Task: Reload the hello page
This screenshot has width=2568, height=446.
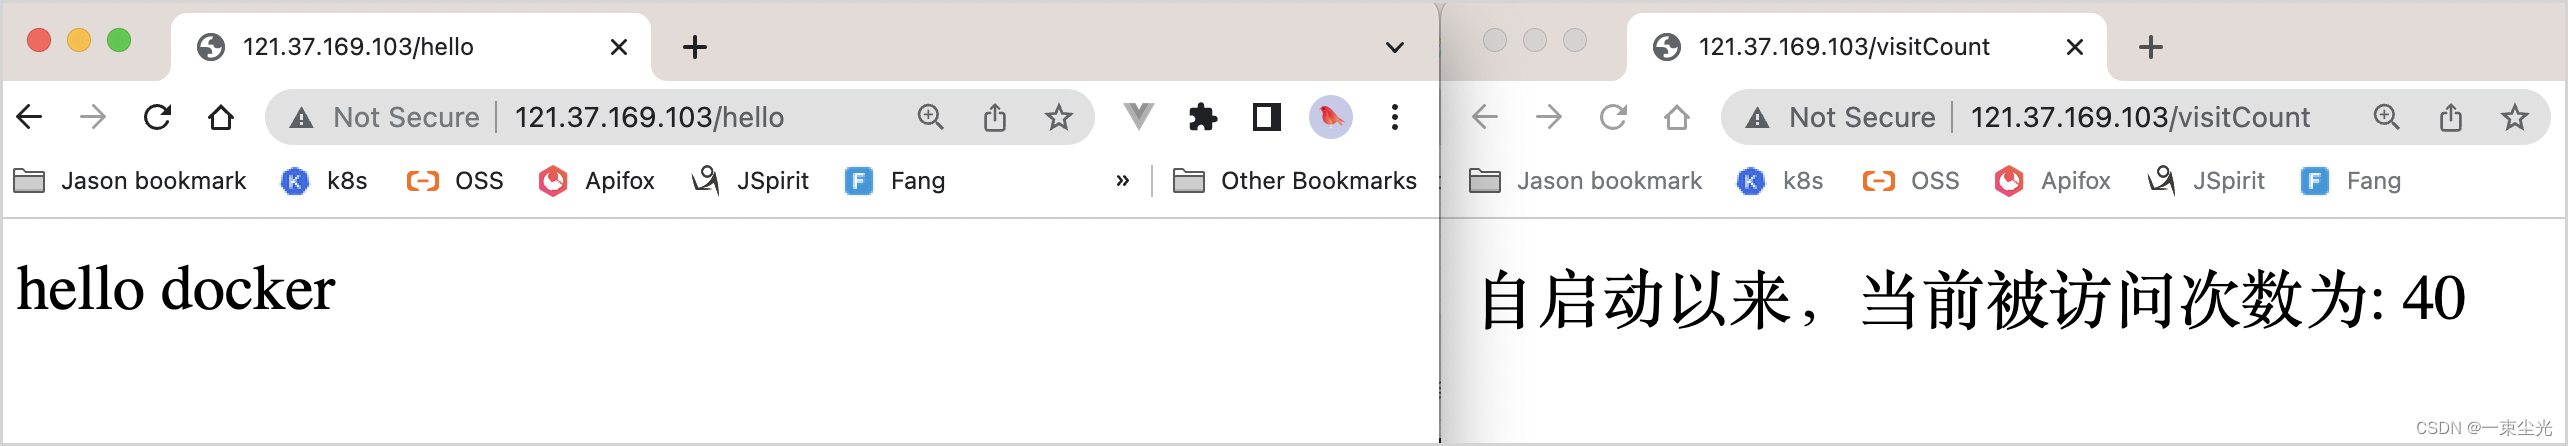Action: [157, 118]
